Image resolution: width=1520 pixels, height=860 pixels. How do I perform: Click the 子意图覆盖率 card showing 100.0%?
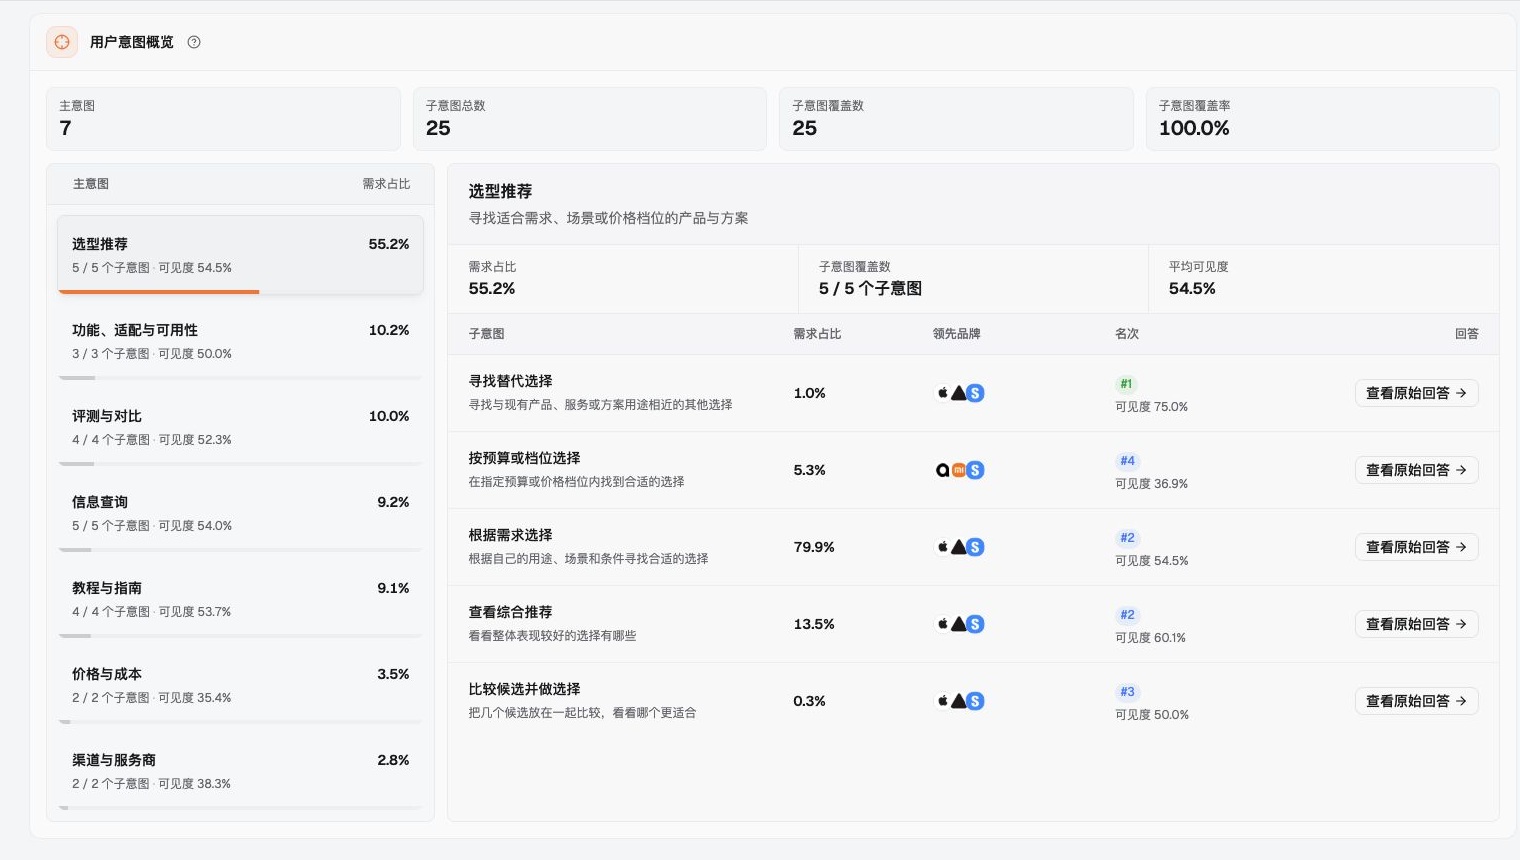tap(1322, 119)
